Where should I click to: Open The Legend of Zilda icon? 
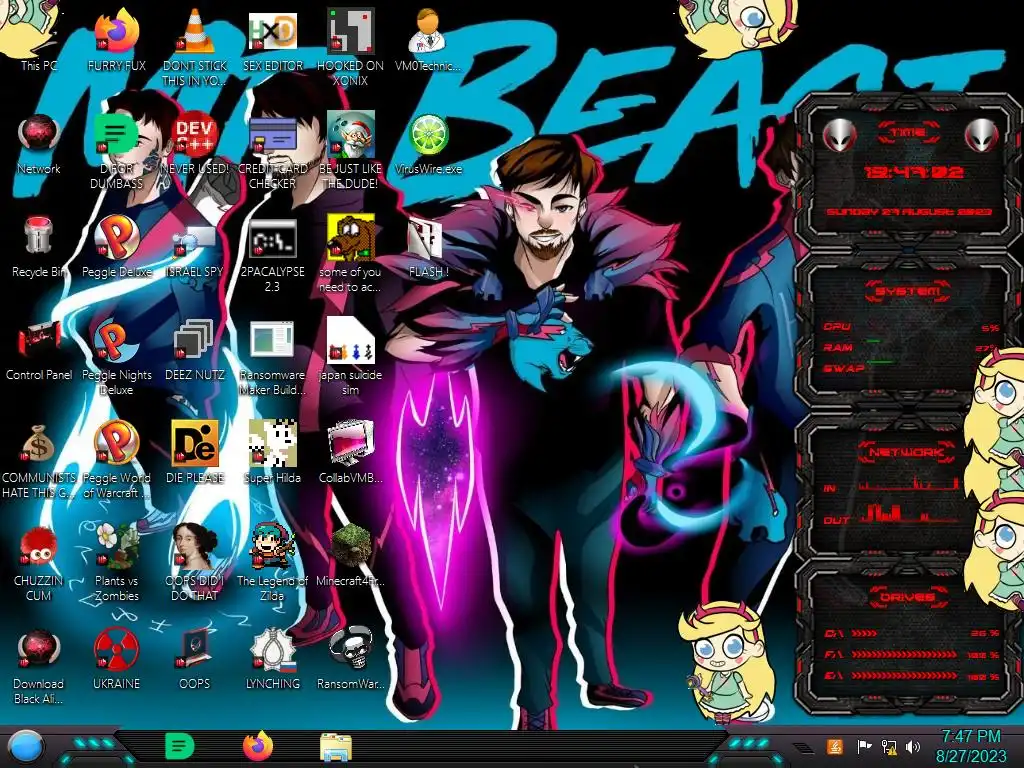pyautogui.click(x=272, y=562)
